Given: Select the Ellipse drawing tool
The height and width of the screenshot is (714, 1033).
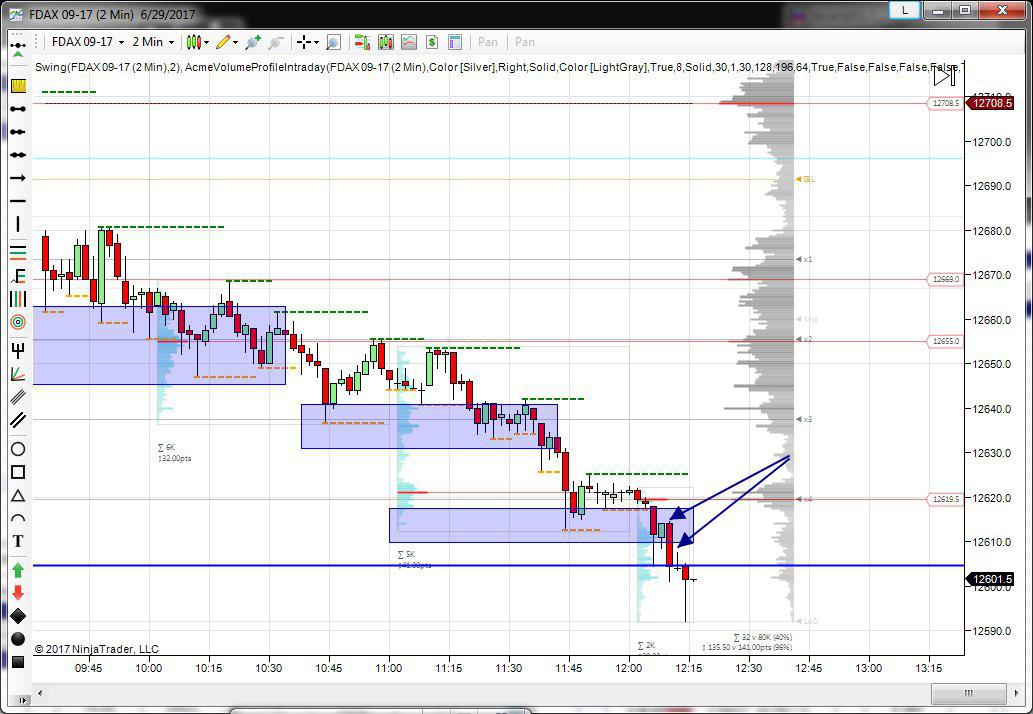Looking at the screenshot, I should coord(18,449).
